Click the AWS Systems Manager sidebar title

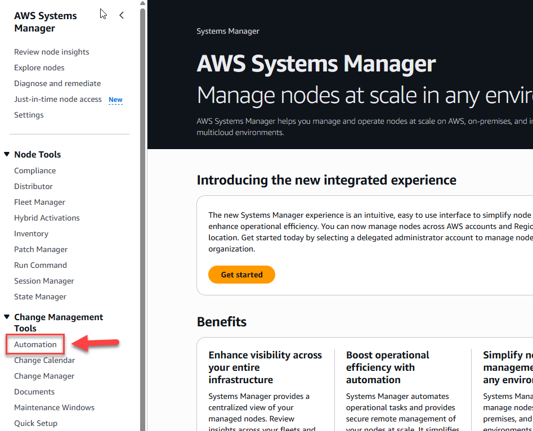pyautogui.click(x=46, y=22)
